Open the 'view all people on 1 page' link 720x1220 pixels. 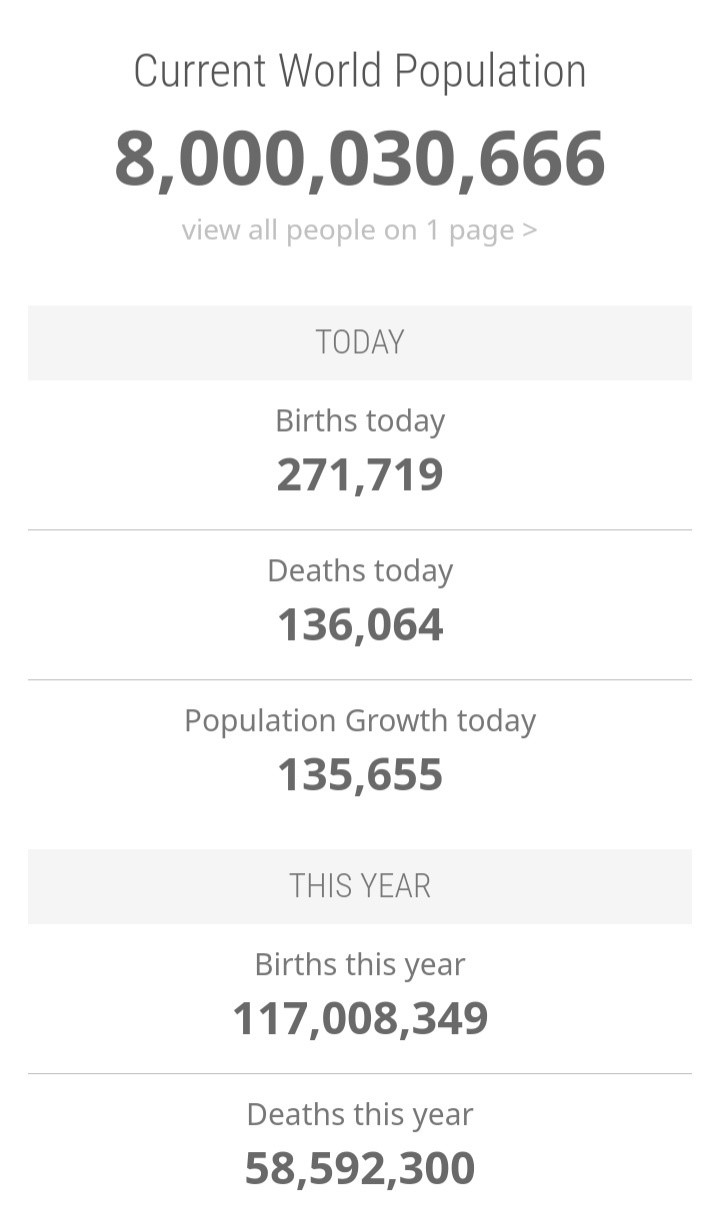click(350, 230)
